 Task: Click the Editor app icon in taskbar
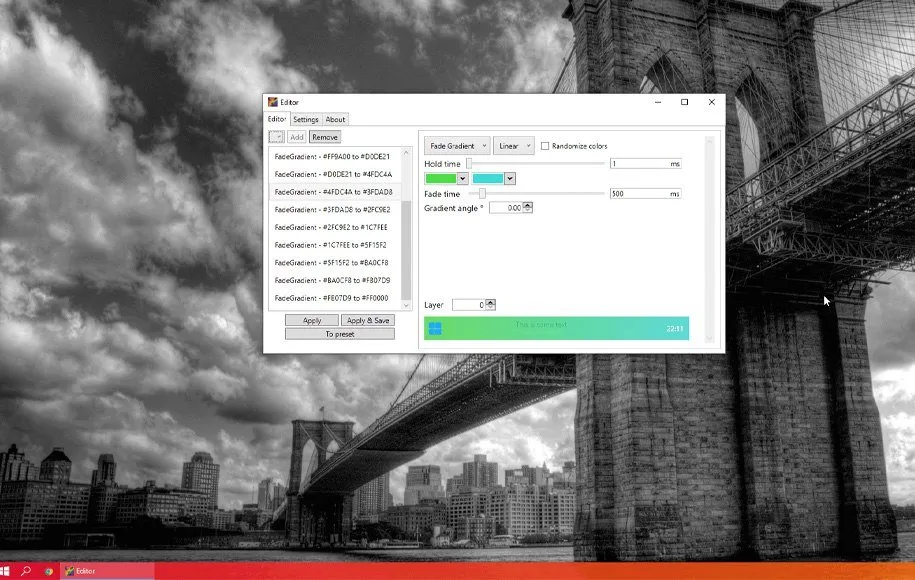pos(69,571)
